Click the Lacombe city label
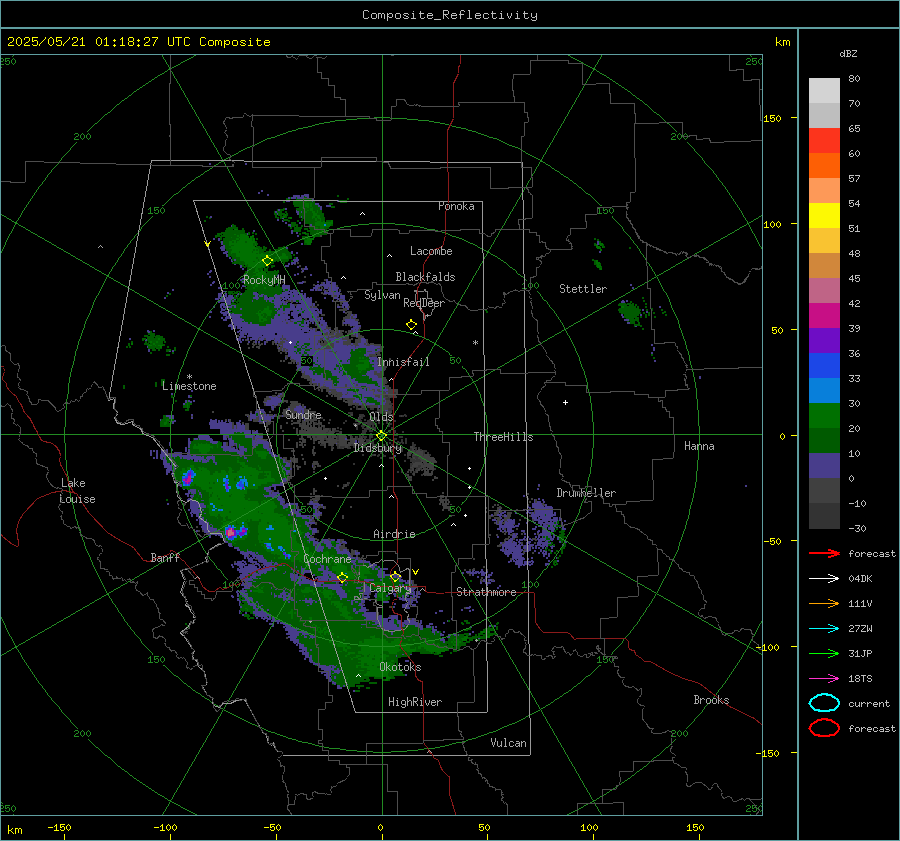Viewport: 900px width, 841px height. coord(431,251)
